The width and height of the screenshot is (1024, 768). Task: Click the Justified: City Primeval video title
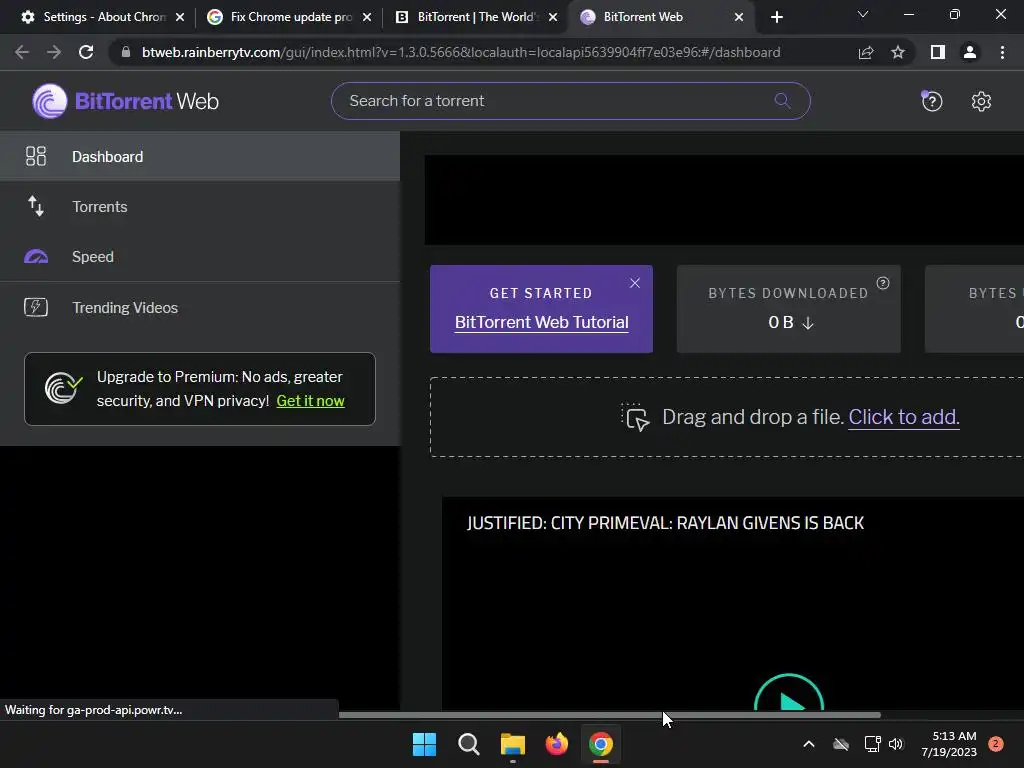tap(665, 523)
